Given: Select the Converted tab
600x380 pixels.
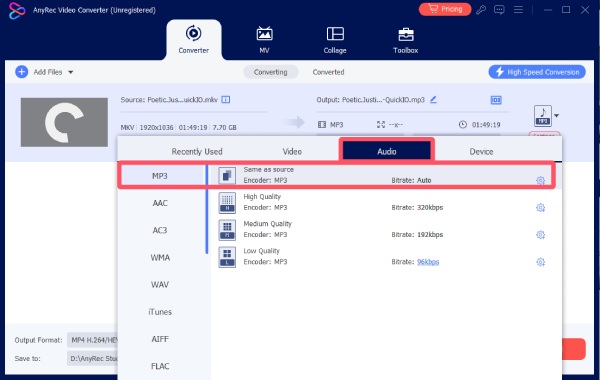Looking at the screenshot, I should 328,72.
